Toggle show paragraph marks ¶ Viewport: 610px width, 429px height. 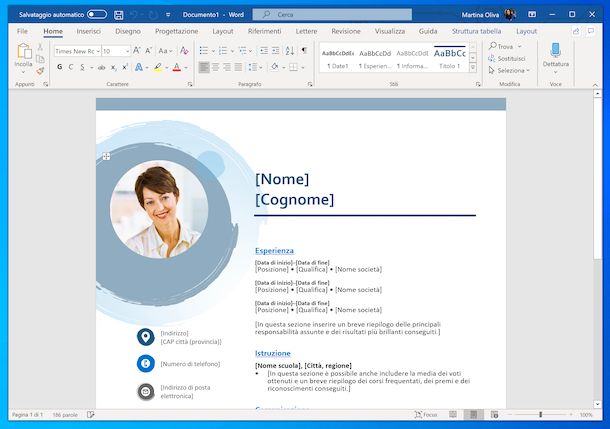point(304,51)
